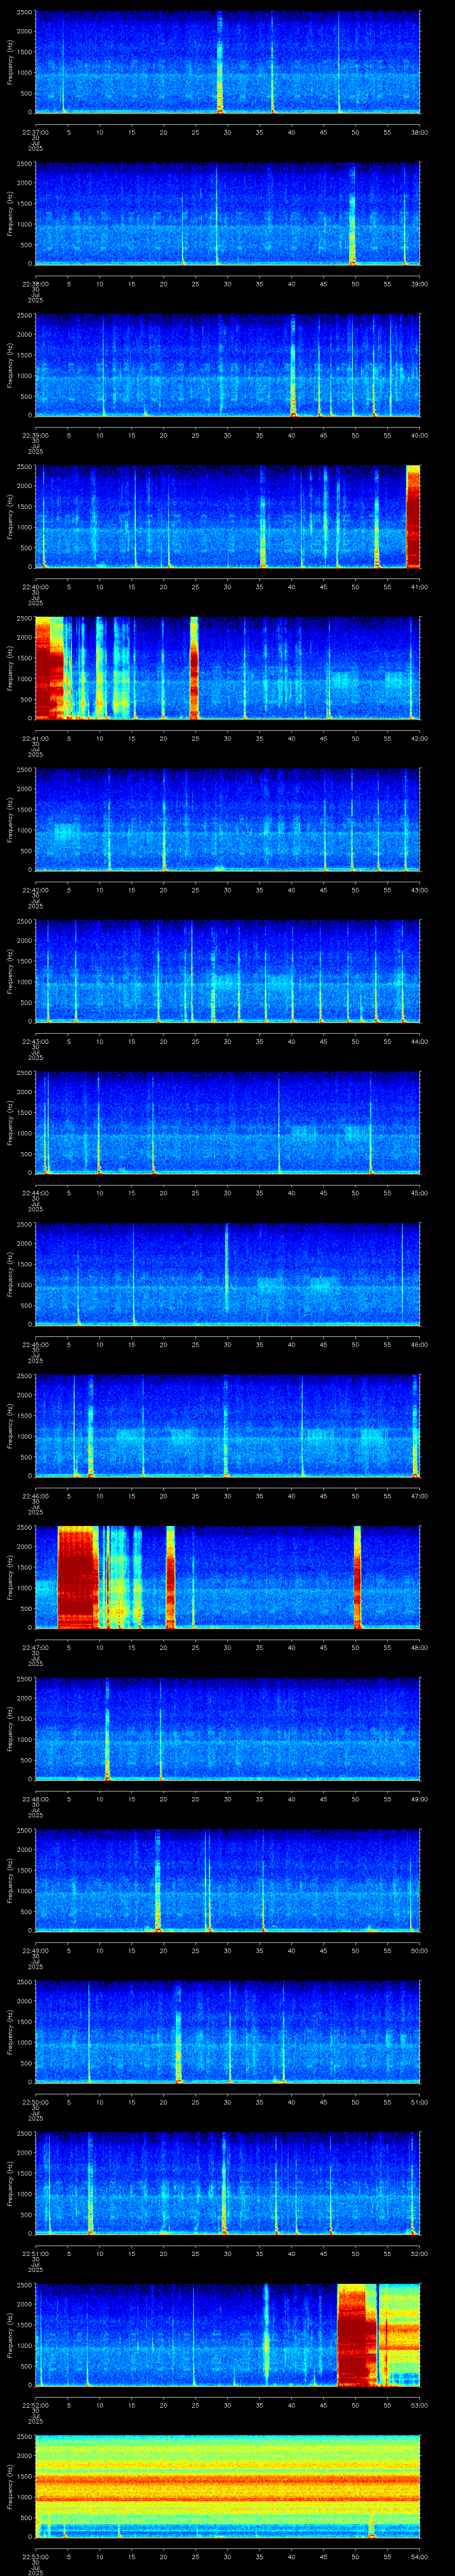Open the noisy 22:53 spectrogram panel

tap(227, 2487)
